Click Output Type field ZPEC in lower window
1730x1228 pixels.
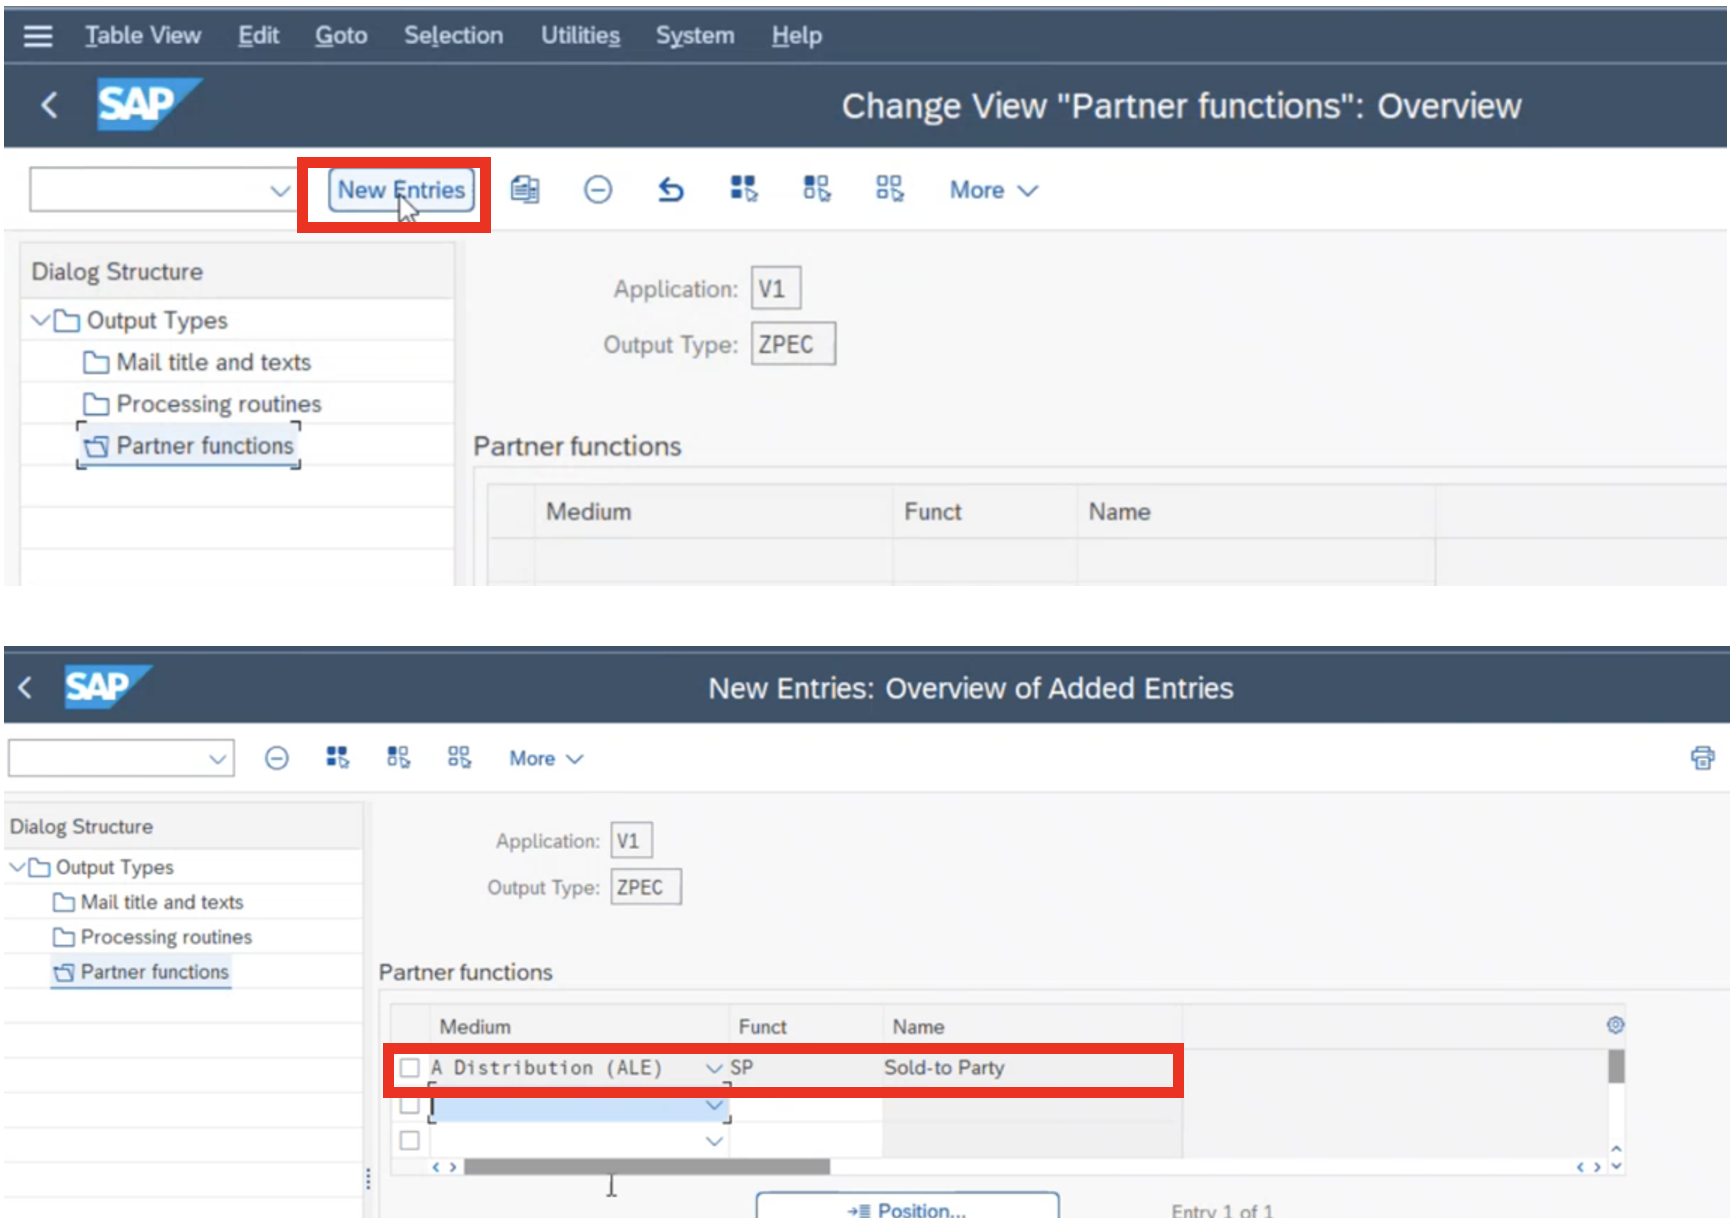pyautogui.click(x=646, y=887)
